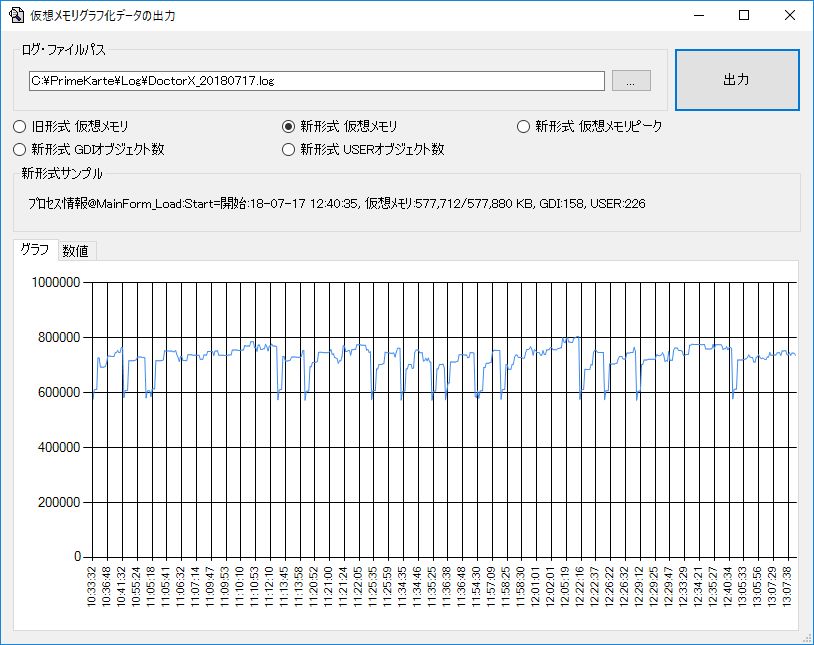Click the 600000 y-axis label
Image resolution: width=814 pixels, height=645 pixels.
pyautogui.click(x=59, y=393)
